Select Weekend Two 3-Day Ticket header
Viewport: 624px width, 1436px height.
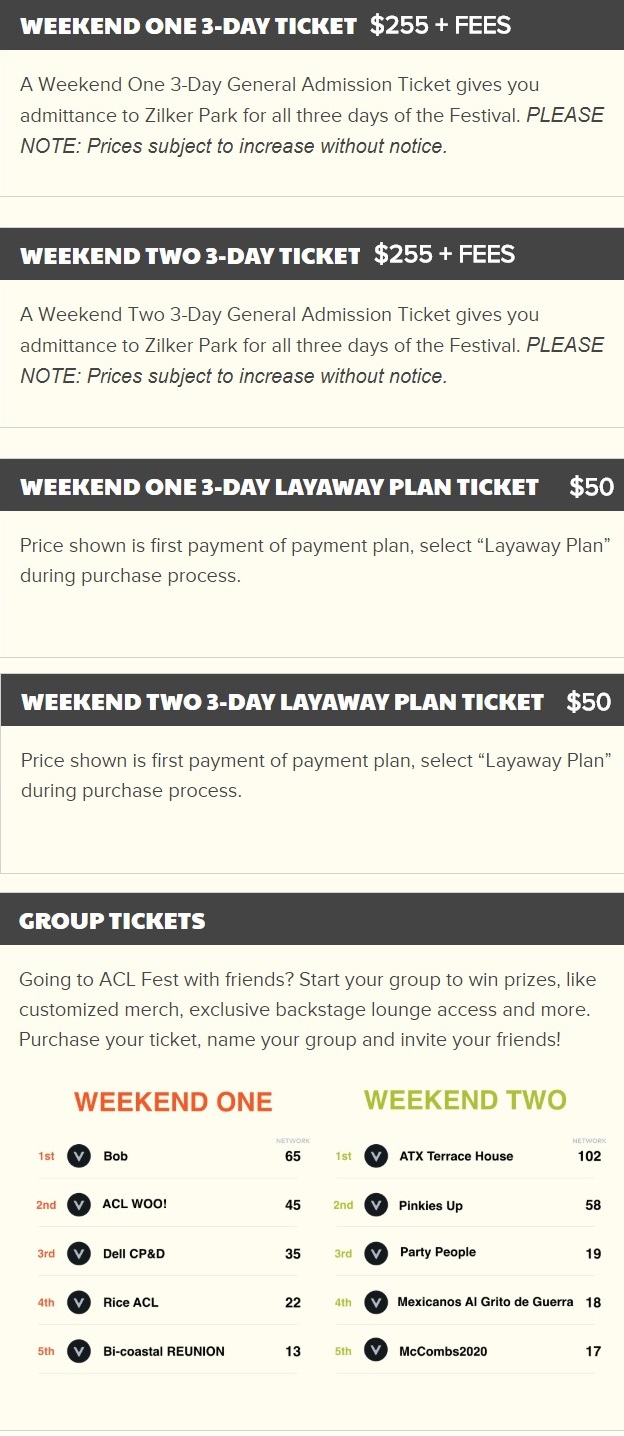(312, 254)
